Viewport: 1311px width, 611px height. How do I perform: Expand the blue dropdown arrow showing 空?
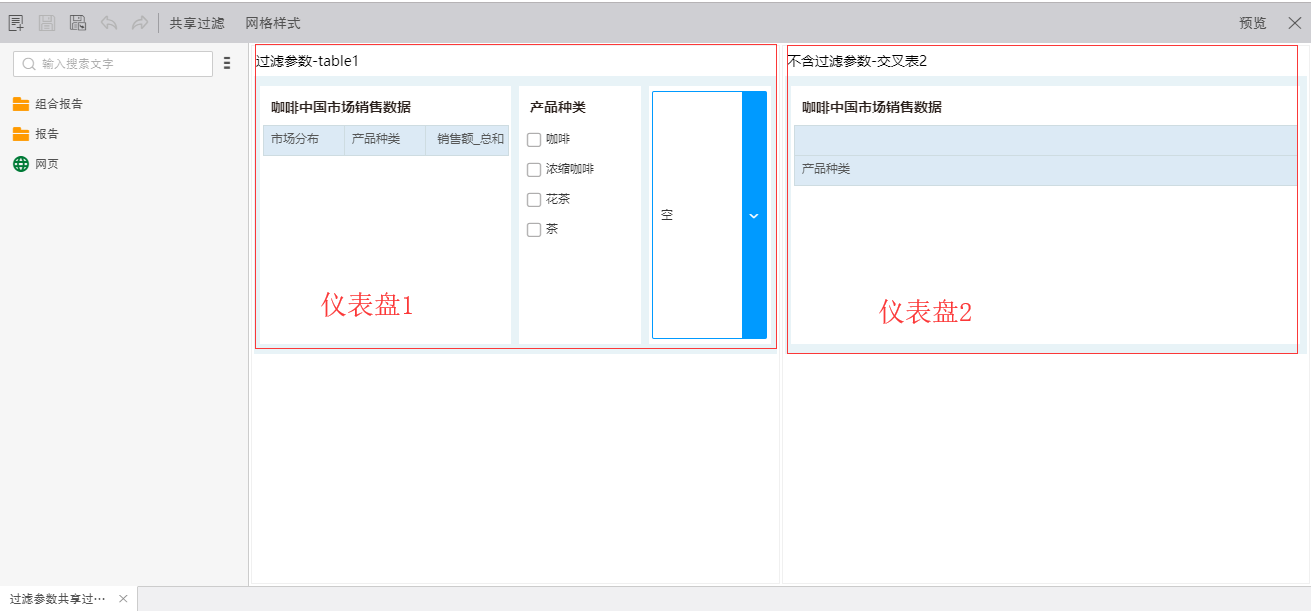pos(754,215)
